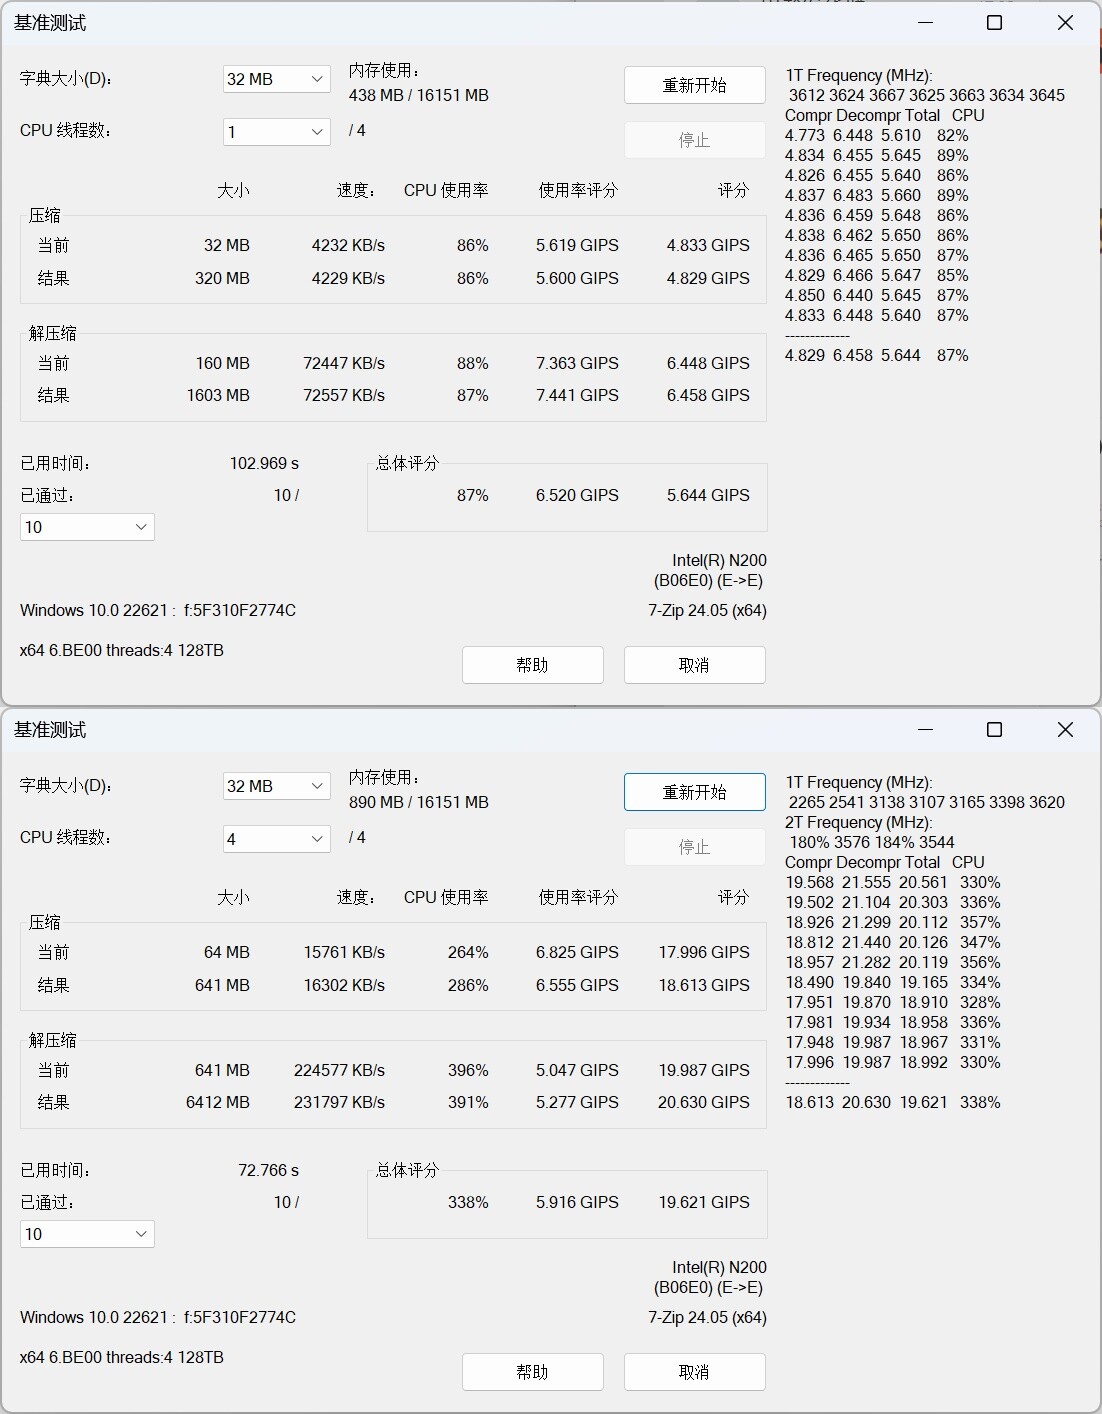Screen dimensions: 1102x1414
Task: Close the top benchmark window
Action: coord(1065,22)
